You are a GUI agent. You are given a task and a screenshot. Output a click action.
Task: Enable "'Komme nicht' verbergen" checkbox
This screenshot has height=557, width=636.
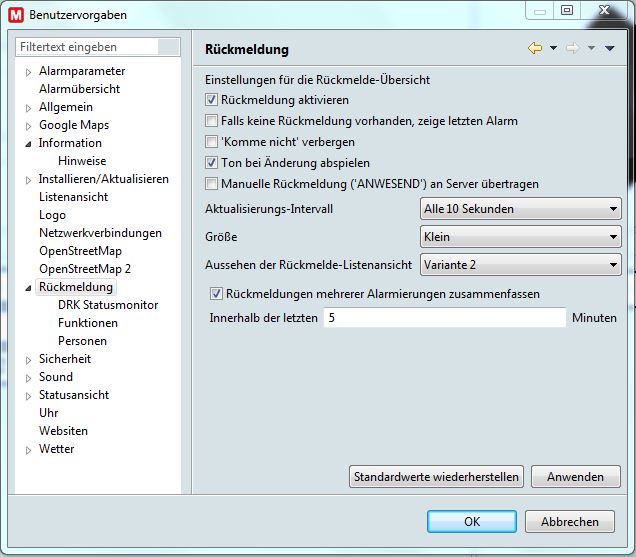211,142
